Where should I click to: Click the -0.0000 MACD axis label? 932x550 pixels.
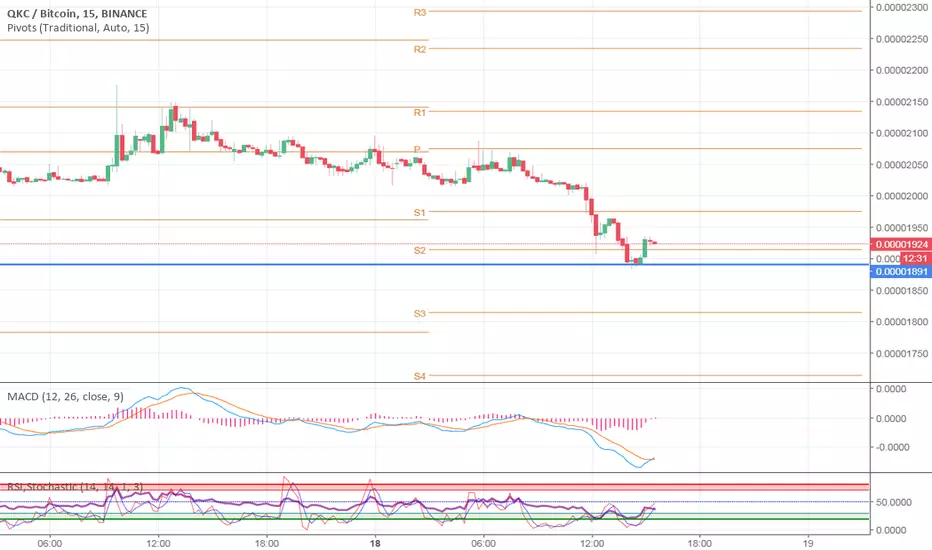892,447
